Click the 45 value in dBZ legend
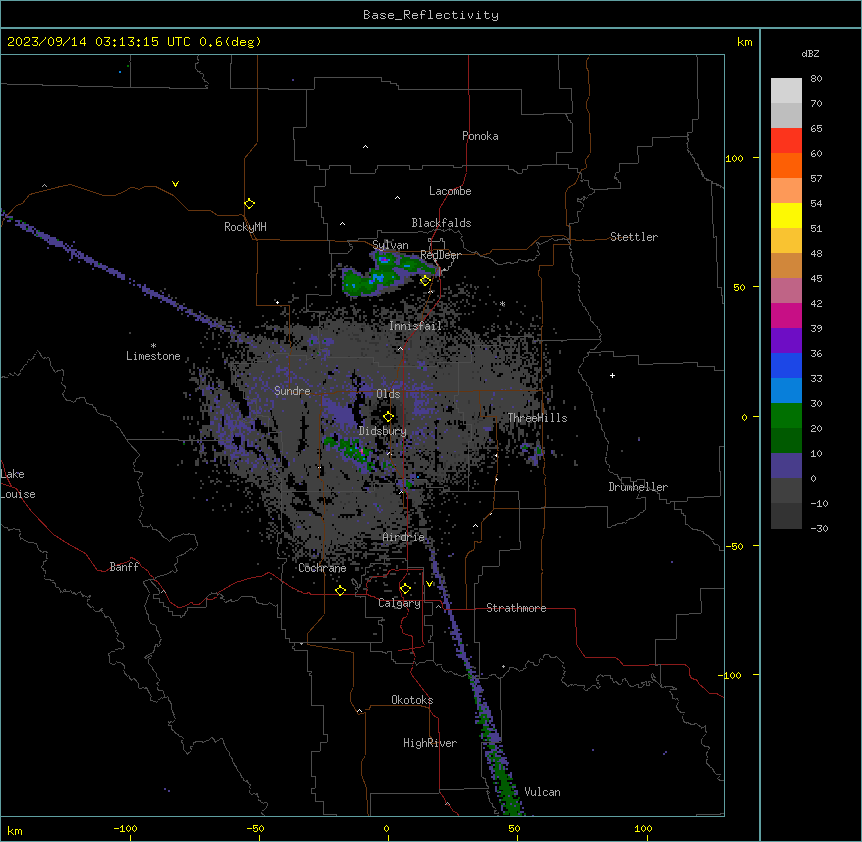 816,279
